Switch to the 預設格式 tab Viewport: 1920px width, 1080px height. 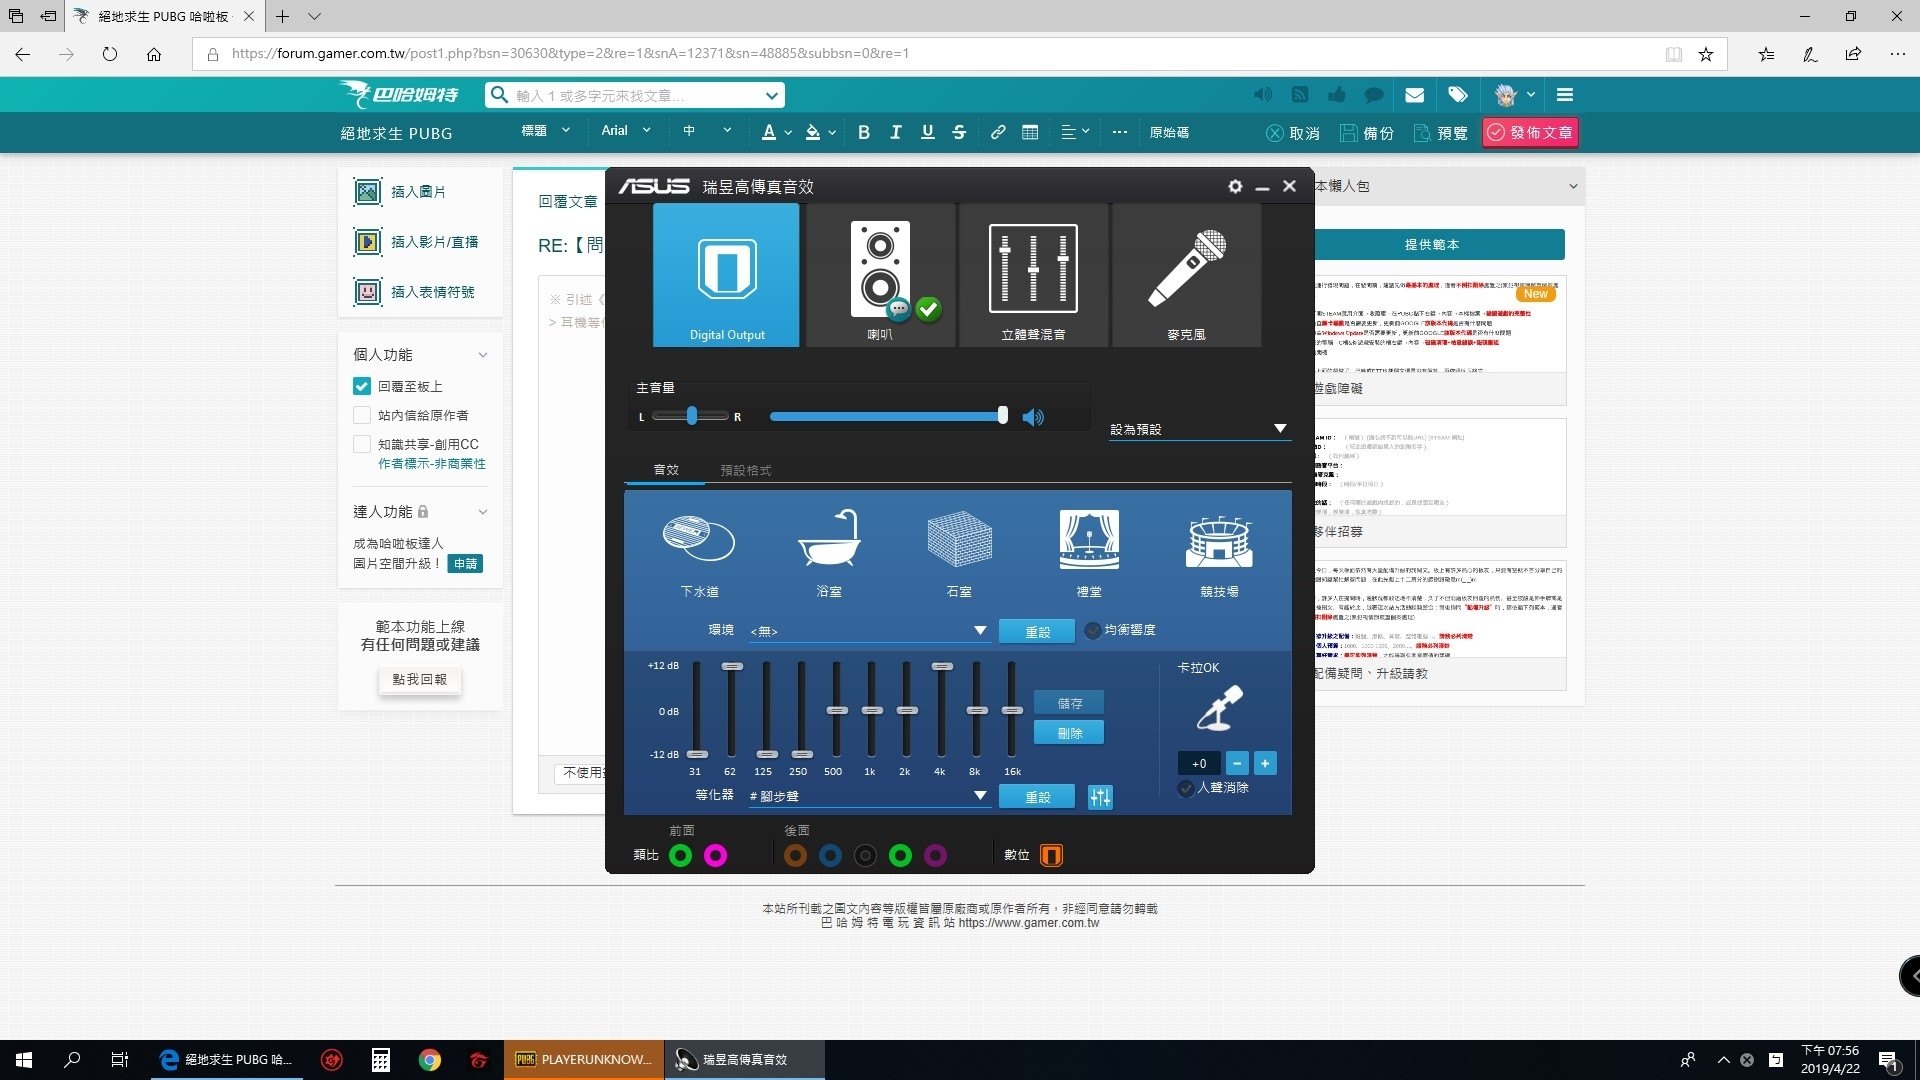pyautogui.click(x=745, y=470)
